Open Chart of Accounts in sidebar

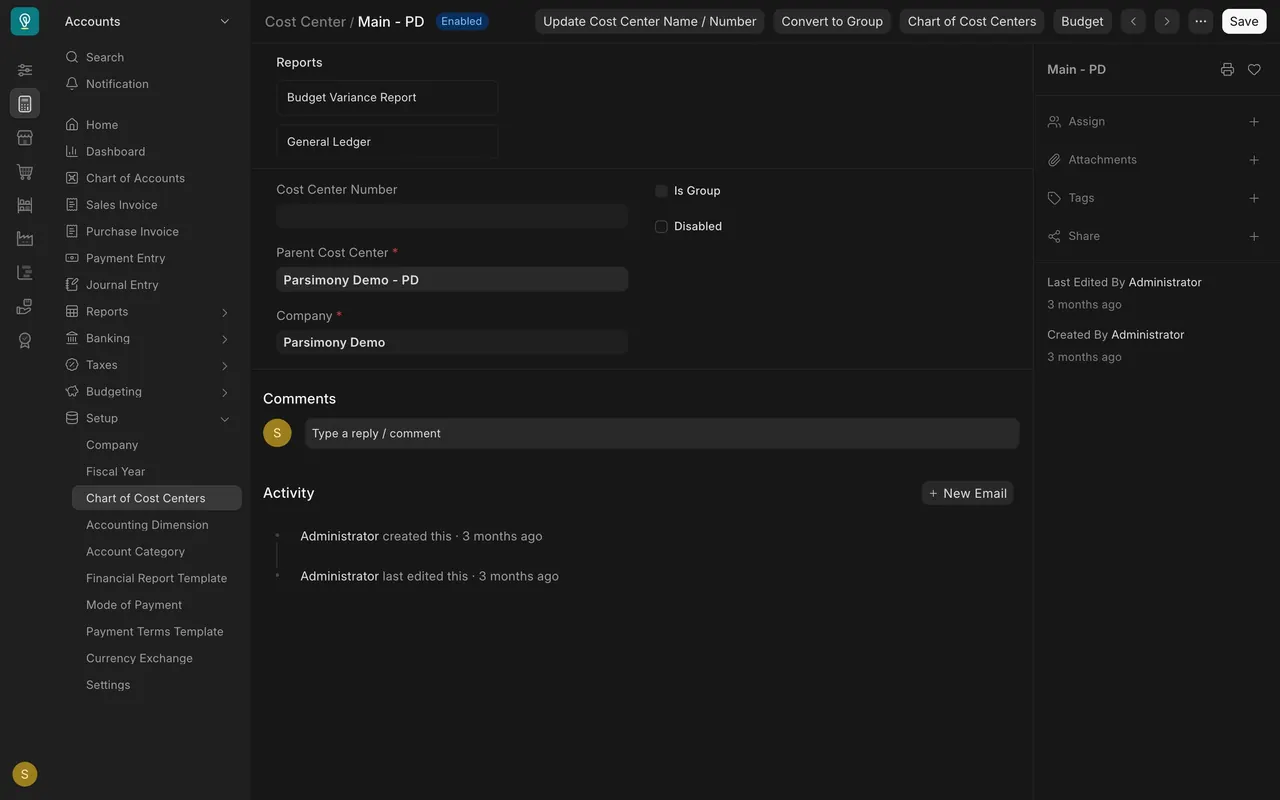click(135, 178)
